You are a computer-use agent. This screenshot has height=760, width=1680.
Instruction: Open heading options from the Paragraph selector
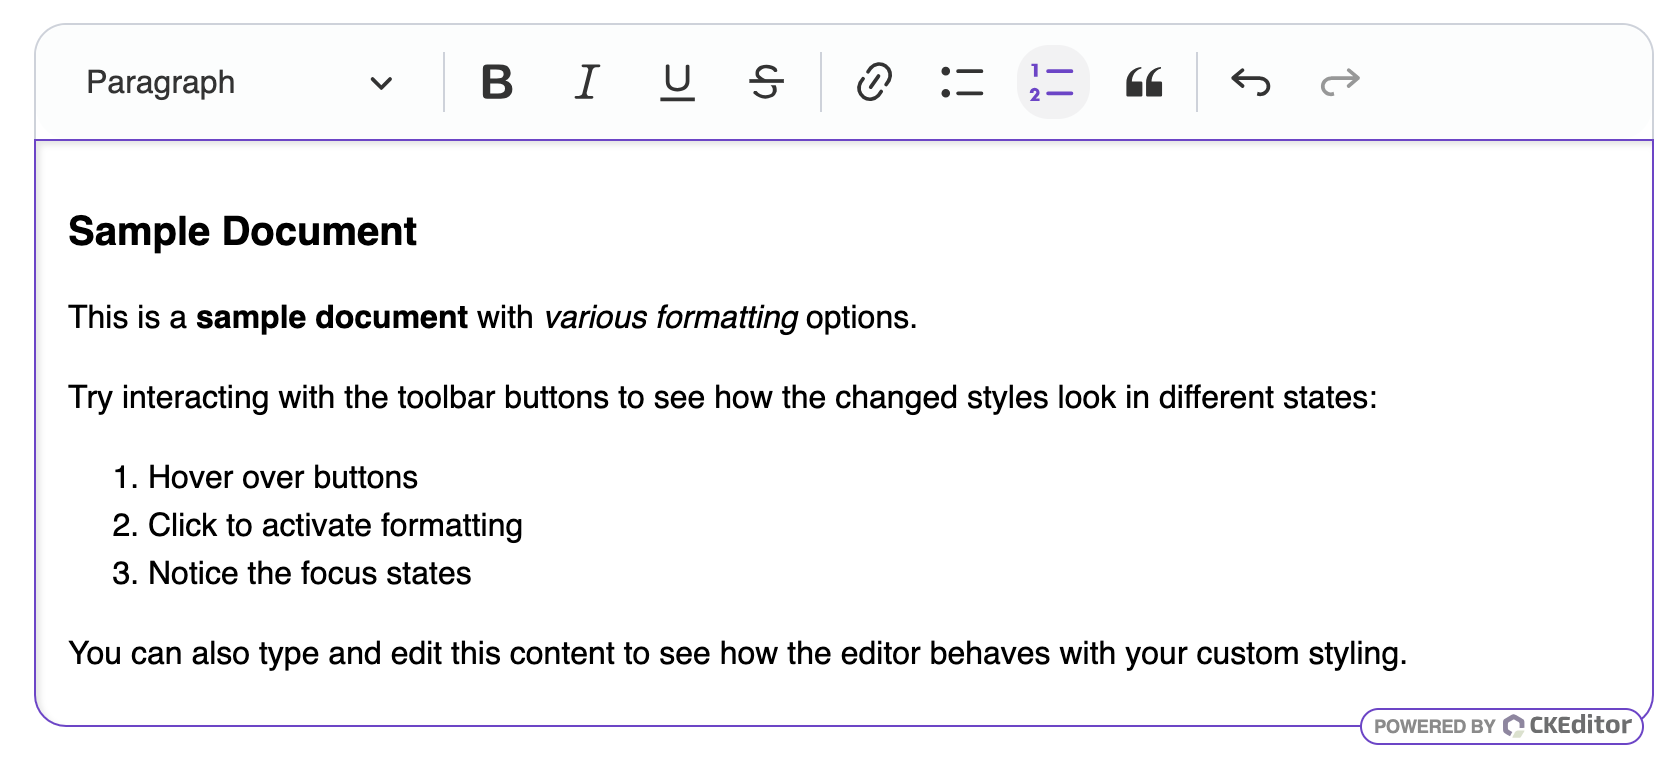point(240,82)
